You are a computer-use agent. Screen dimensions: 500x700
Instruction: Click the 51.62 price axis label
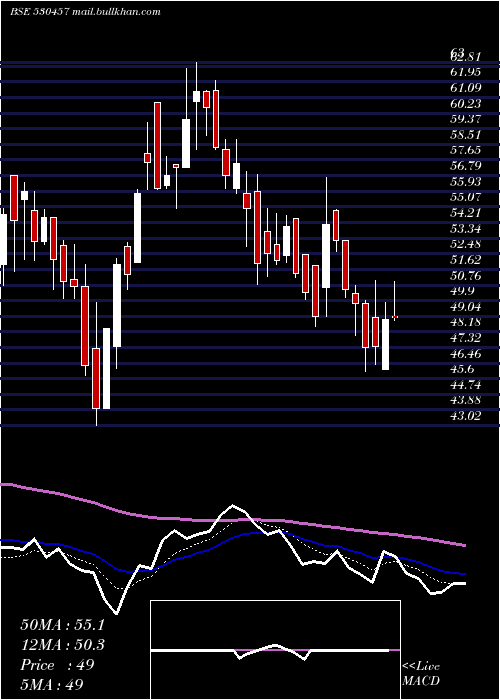[x=466, y=260]
